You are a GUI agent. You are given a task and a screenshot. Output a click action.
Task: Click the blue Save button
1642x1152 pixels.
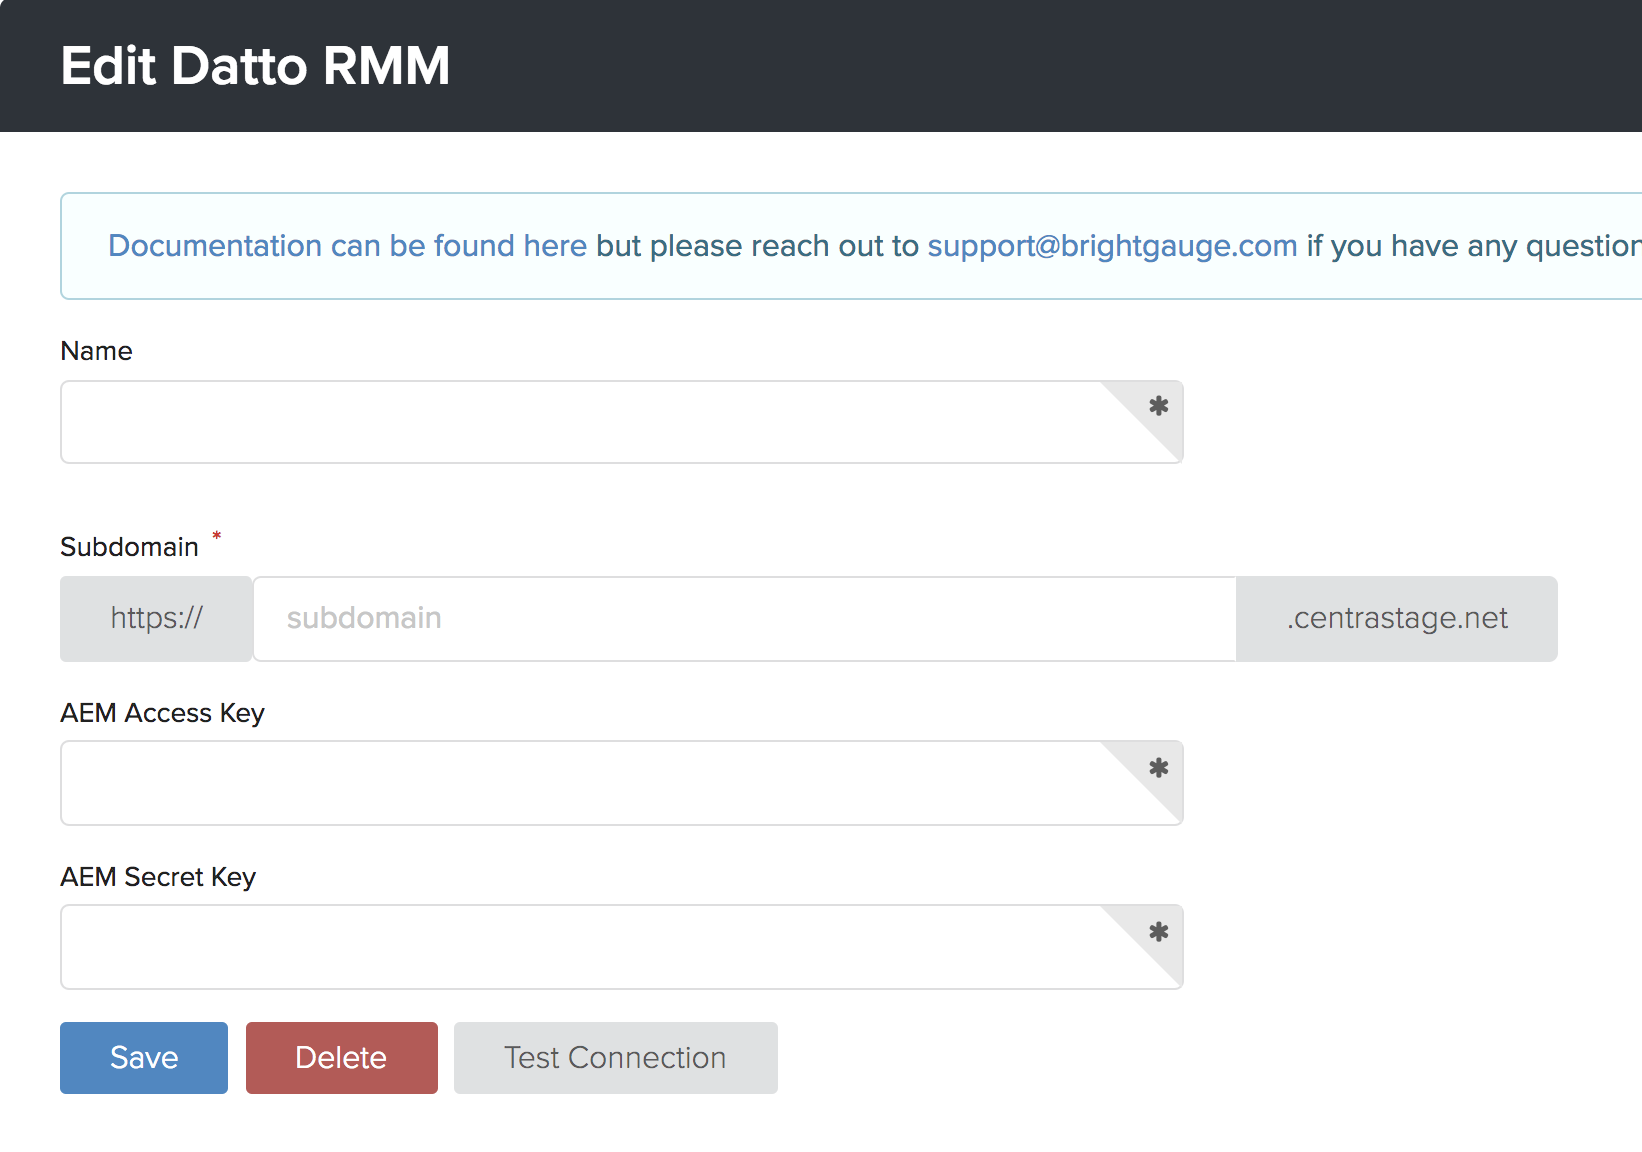[x=144, y=1058]
